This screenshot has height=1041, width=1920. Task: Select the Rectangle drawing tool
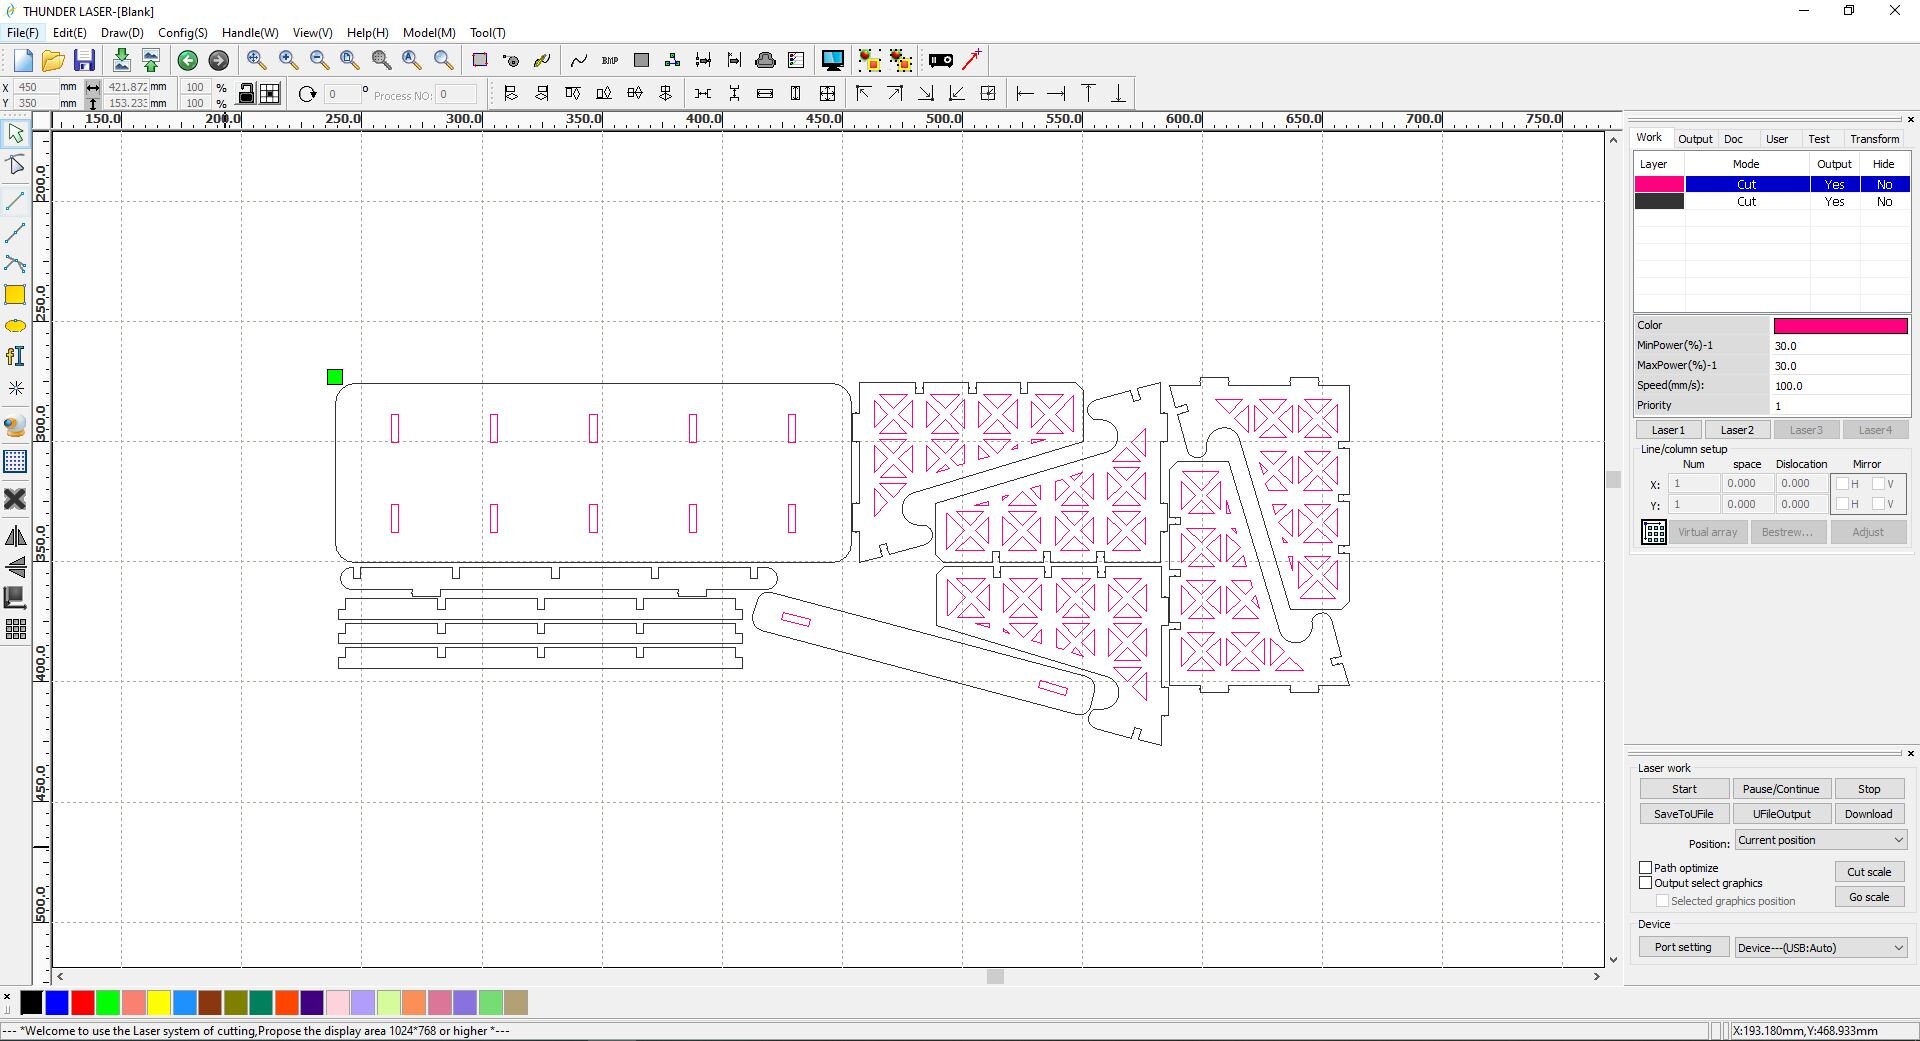coord(15,295)
